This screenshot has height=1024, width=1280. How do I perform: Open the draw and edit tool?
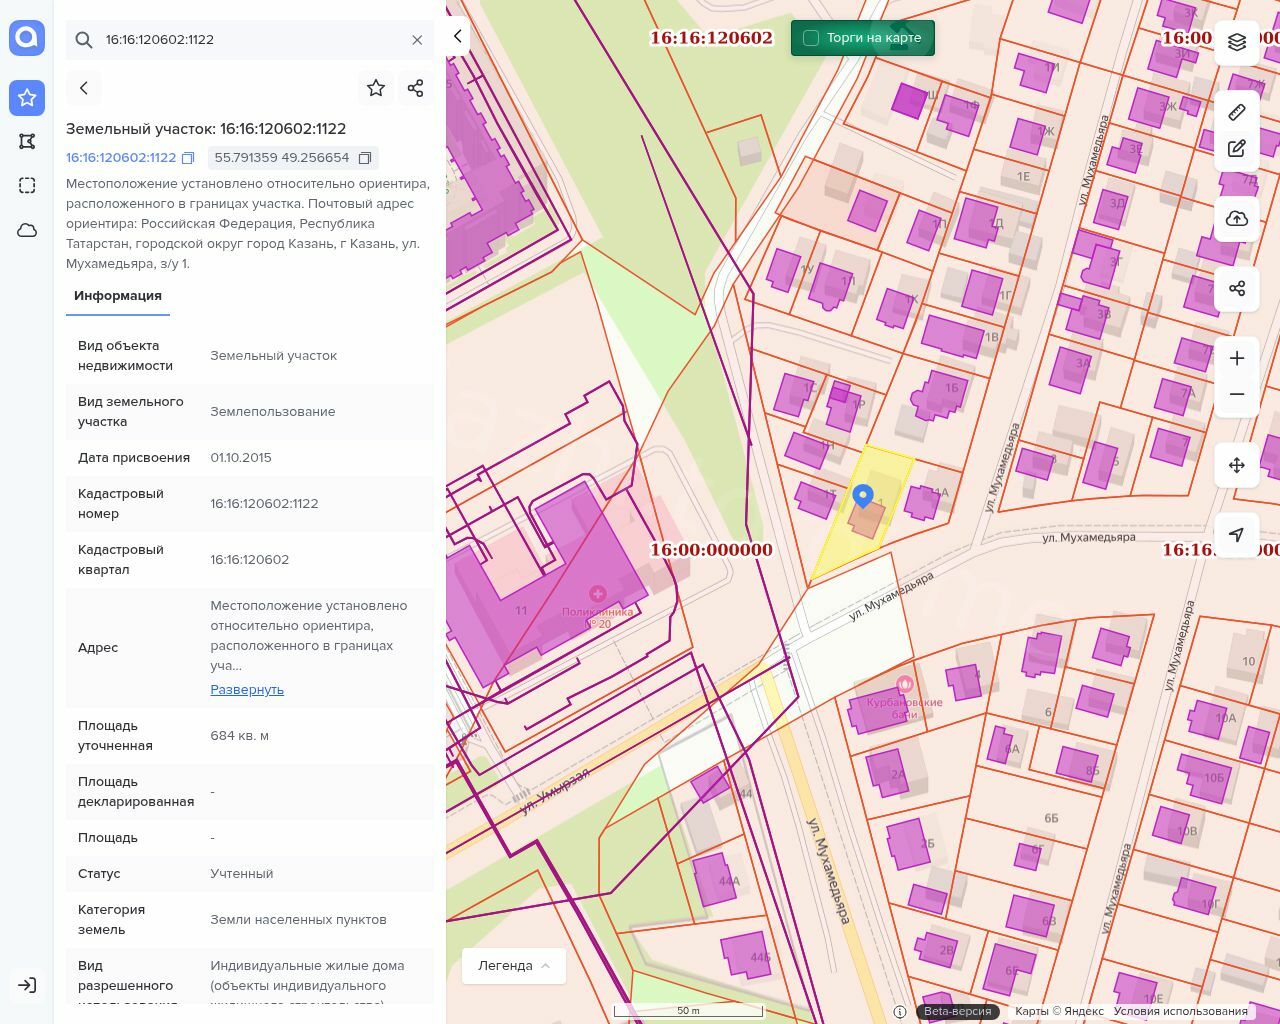click(x=1236, y=148)
